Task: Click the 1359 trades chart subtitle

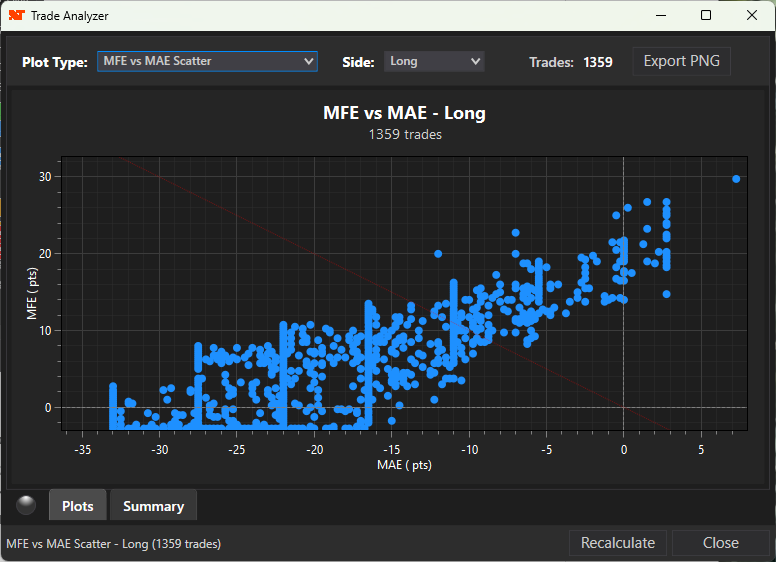Action: click(405, 134)
